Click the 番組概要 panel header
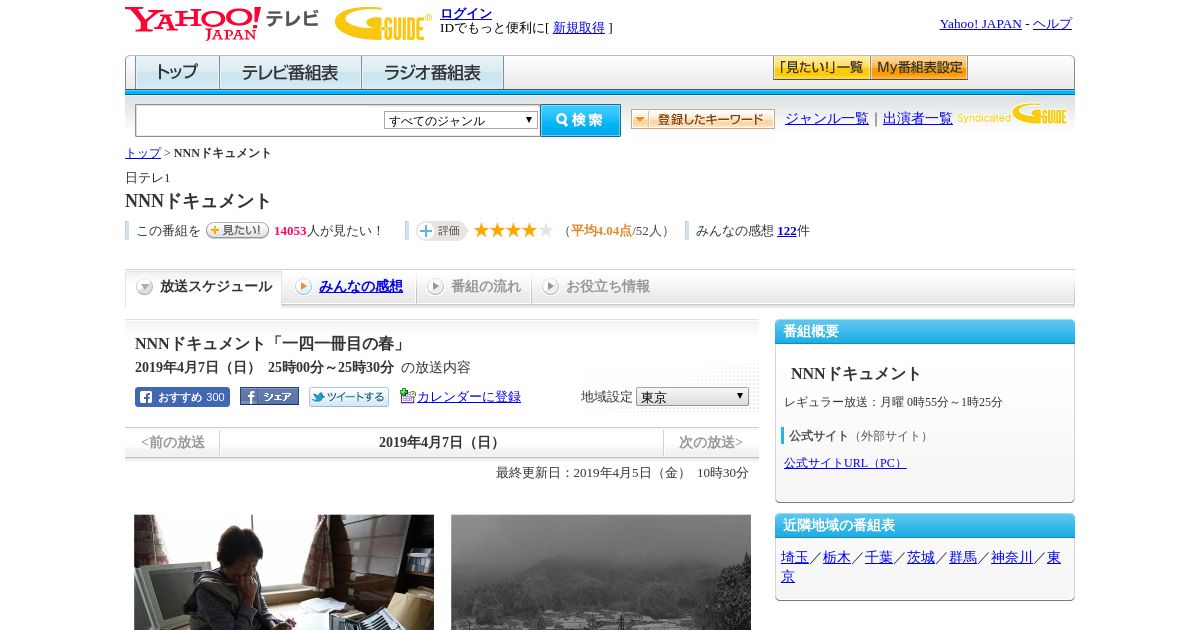 [x=925, y=332]
